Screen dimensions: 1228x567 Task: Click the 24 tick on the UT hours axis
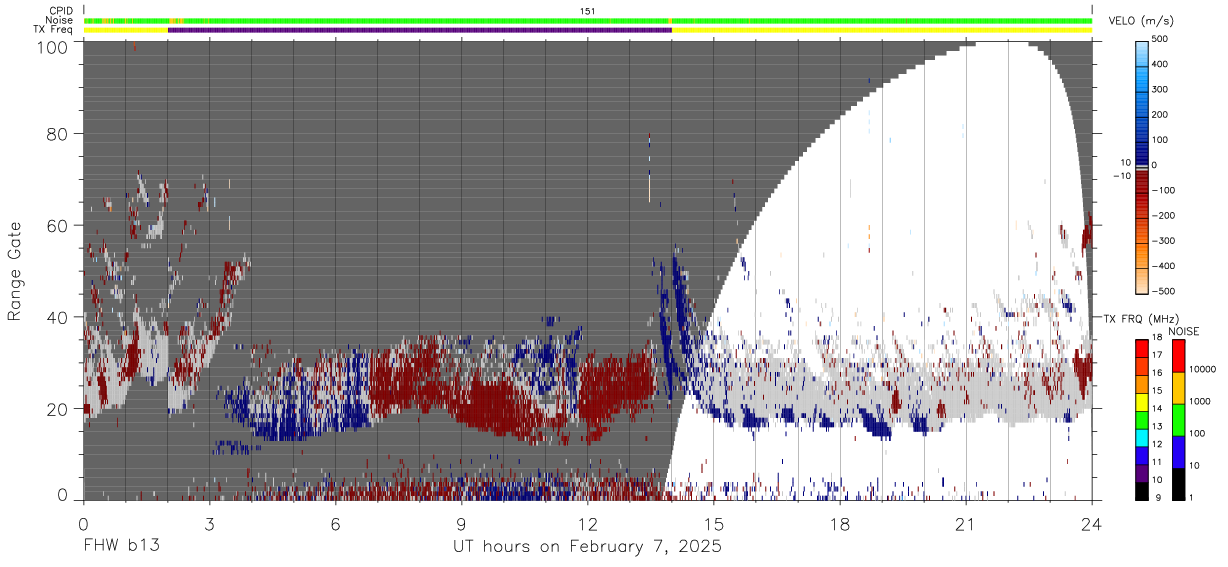pos(1092,523)
